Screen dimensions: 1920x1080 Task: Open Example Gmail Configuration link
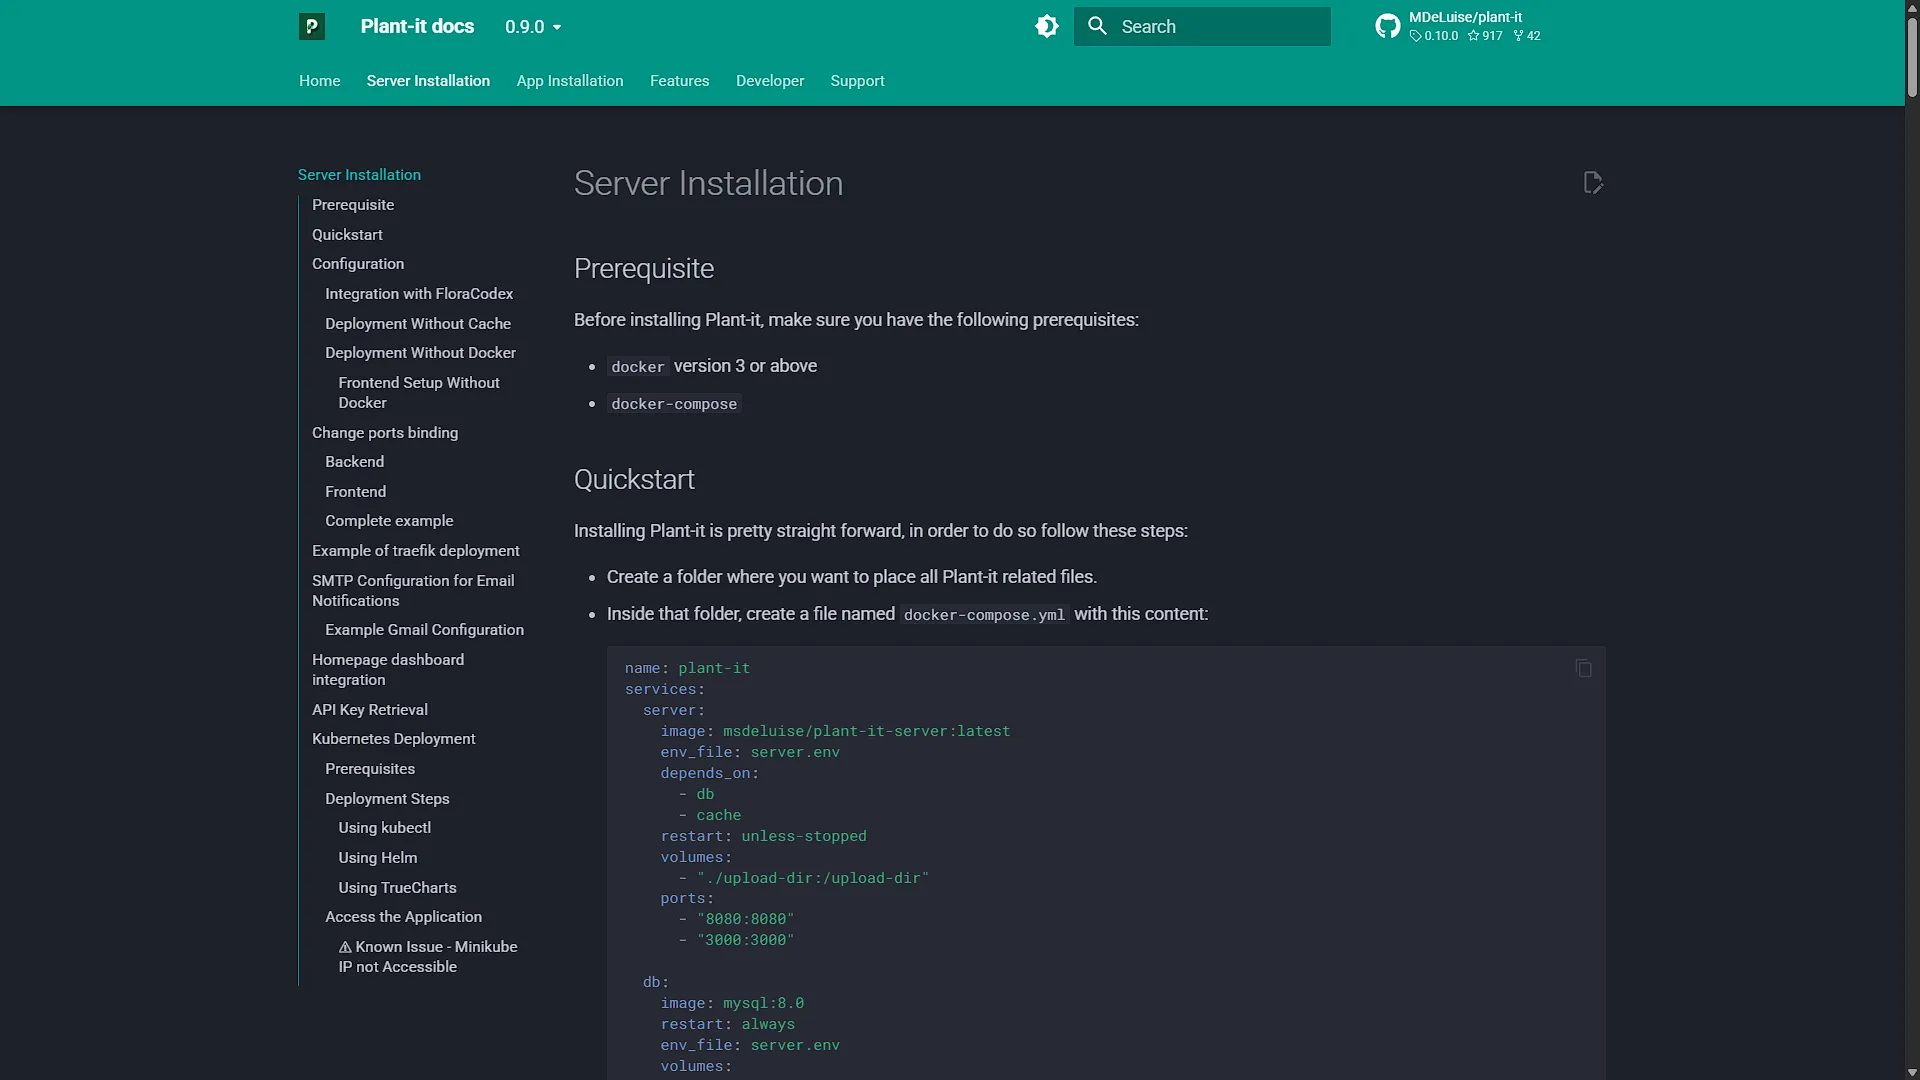pos(425,630)
